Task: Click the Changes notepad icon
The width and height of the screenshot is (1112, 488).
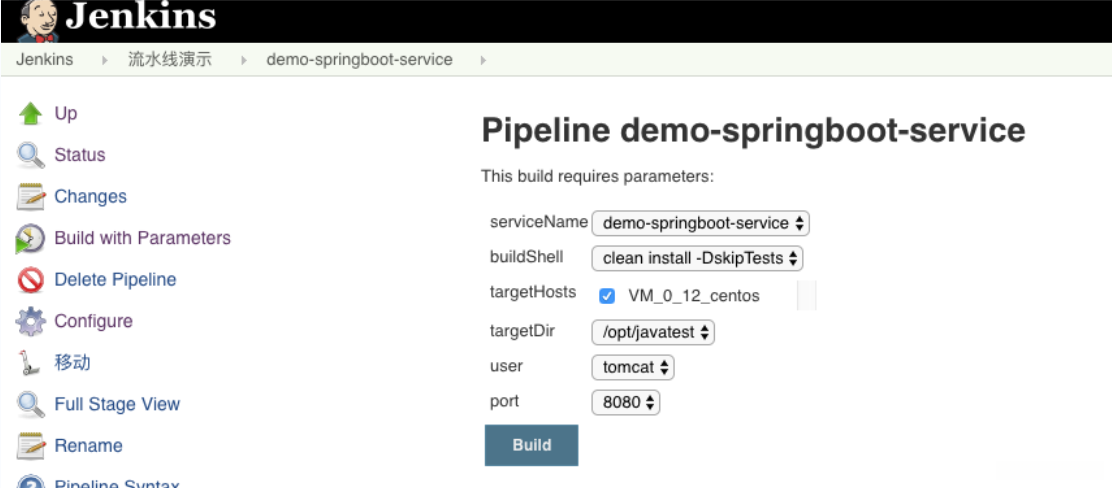Action: click(x=31, y=197)
